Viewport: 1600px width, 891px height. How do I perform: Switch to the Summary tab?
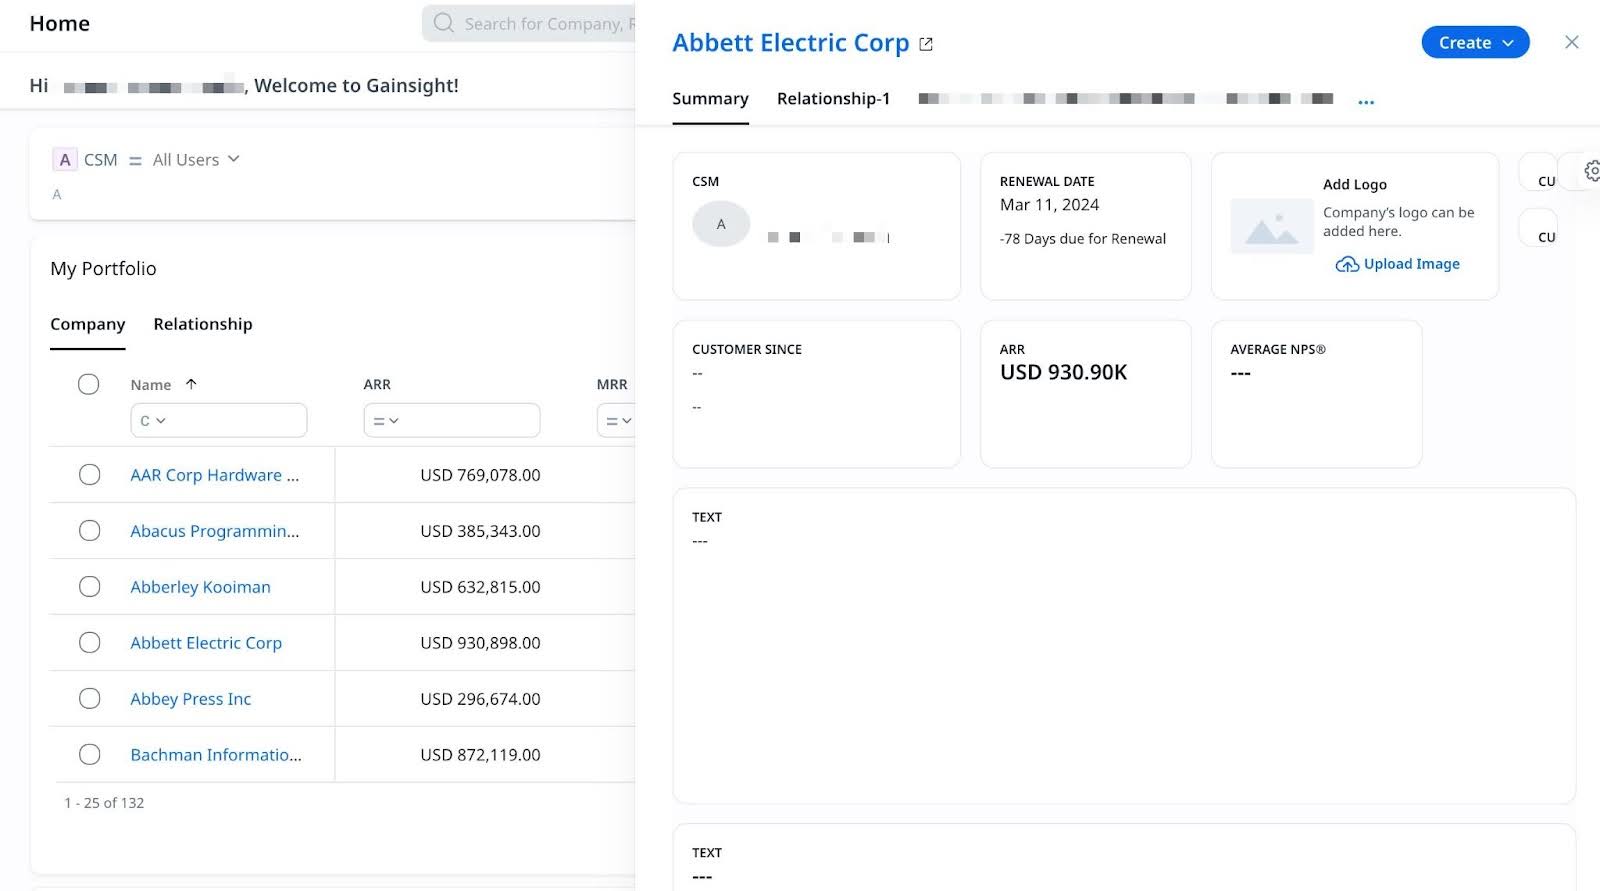(710, 99)
